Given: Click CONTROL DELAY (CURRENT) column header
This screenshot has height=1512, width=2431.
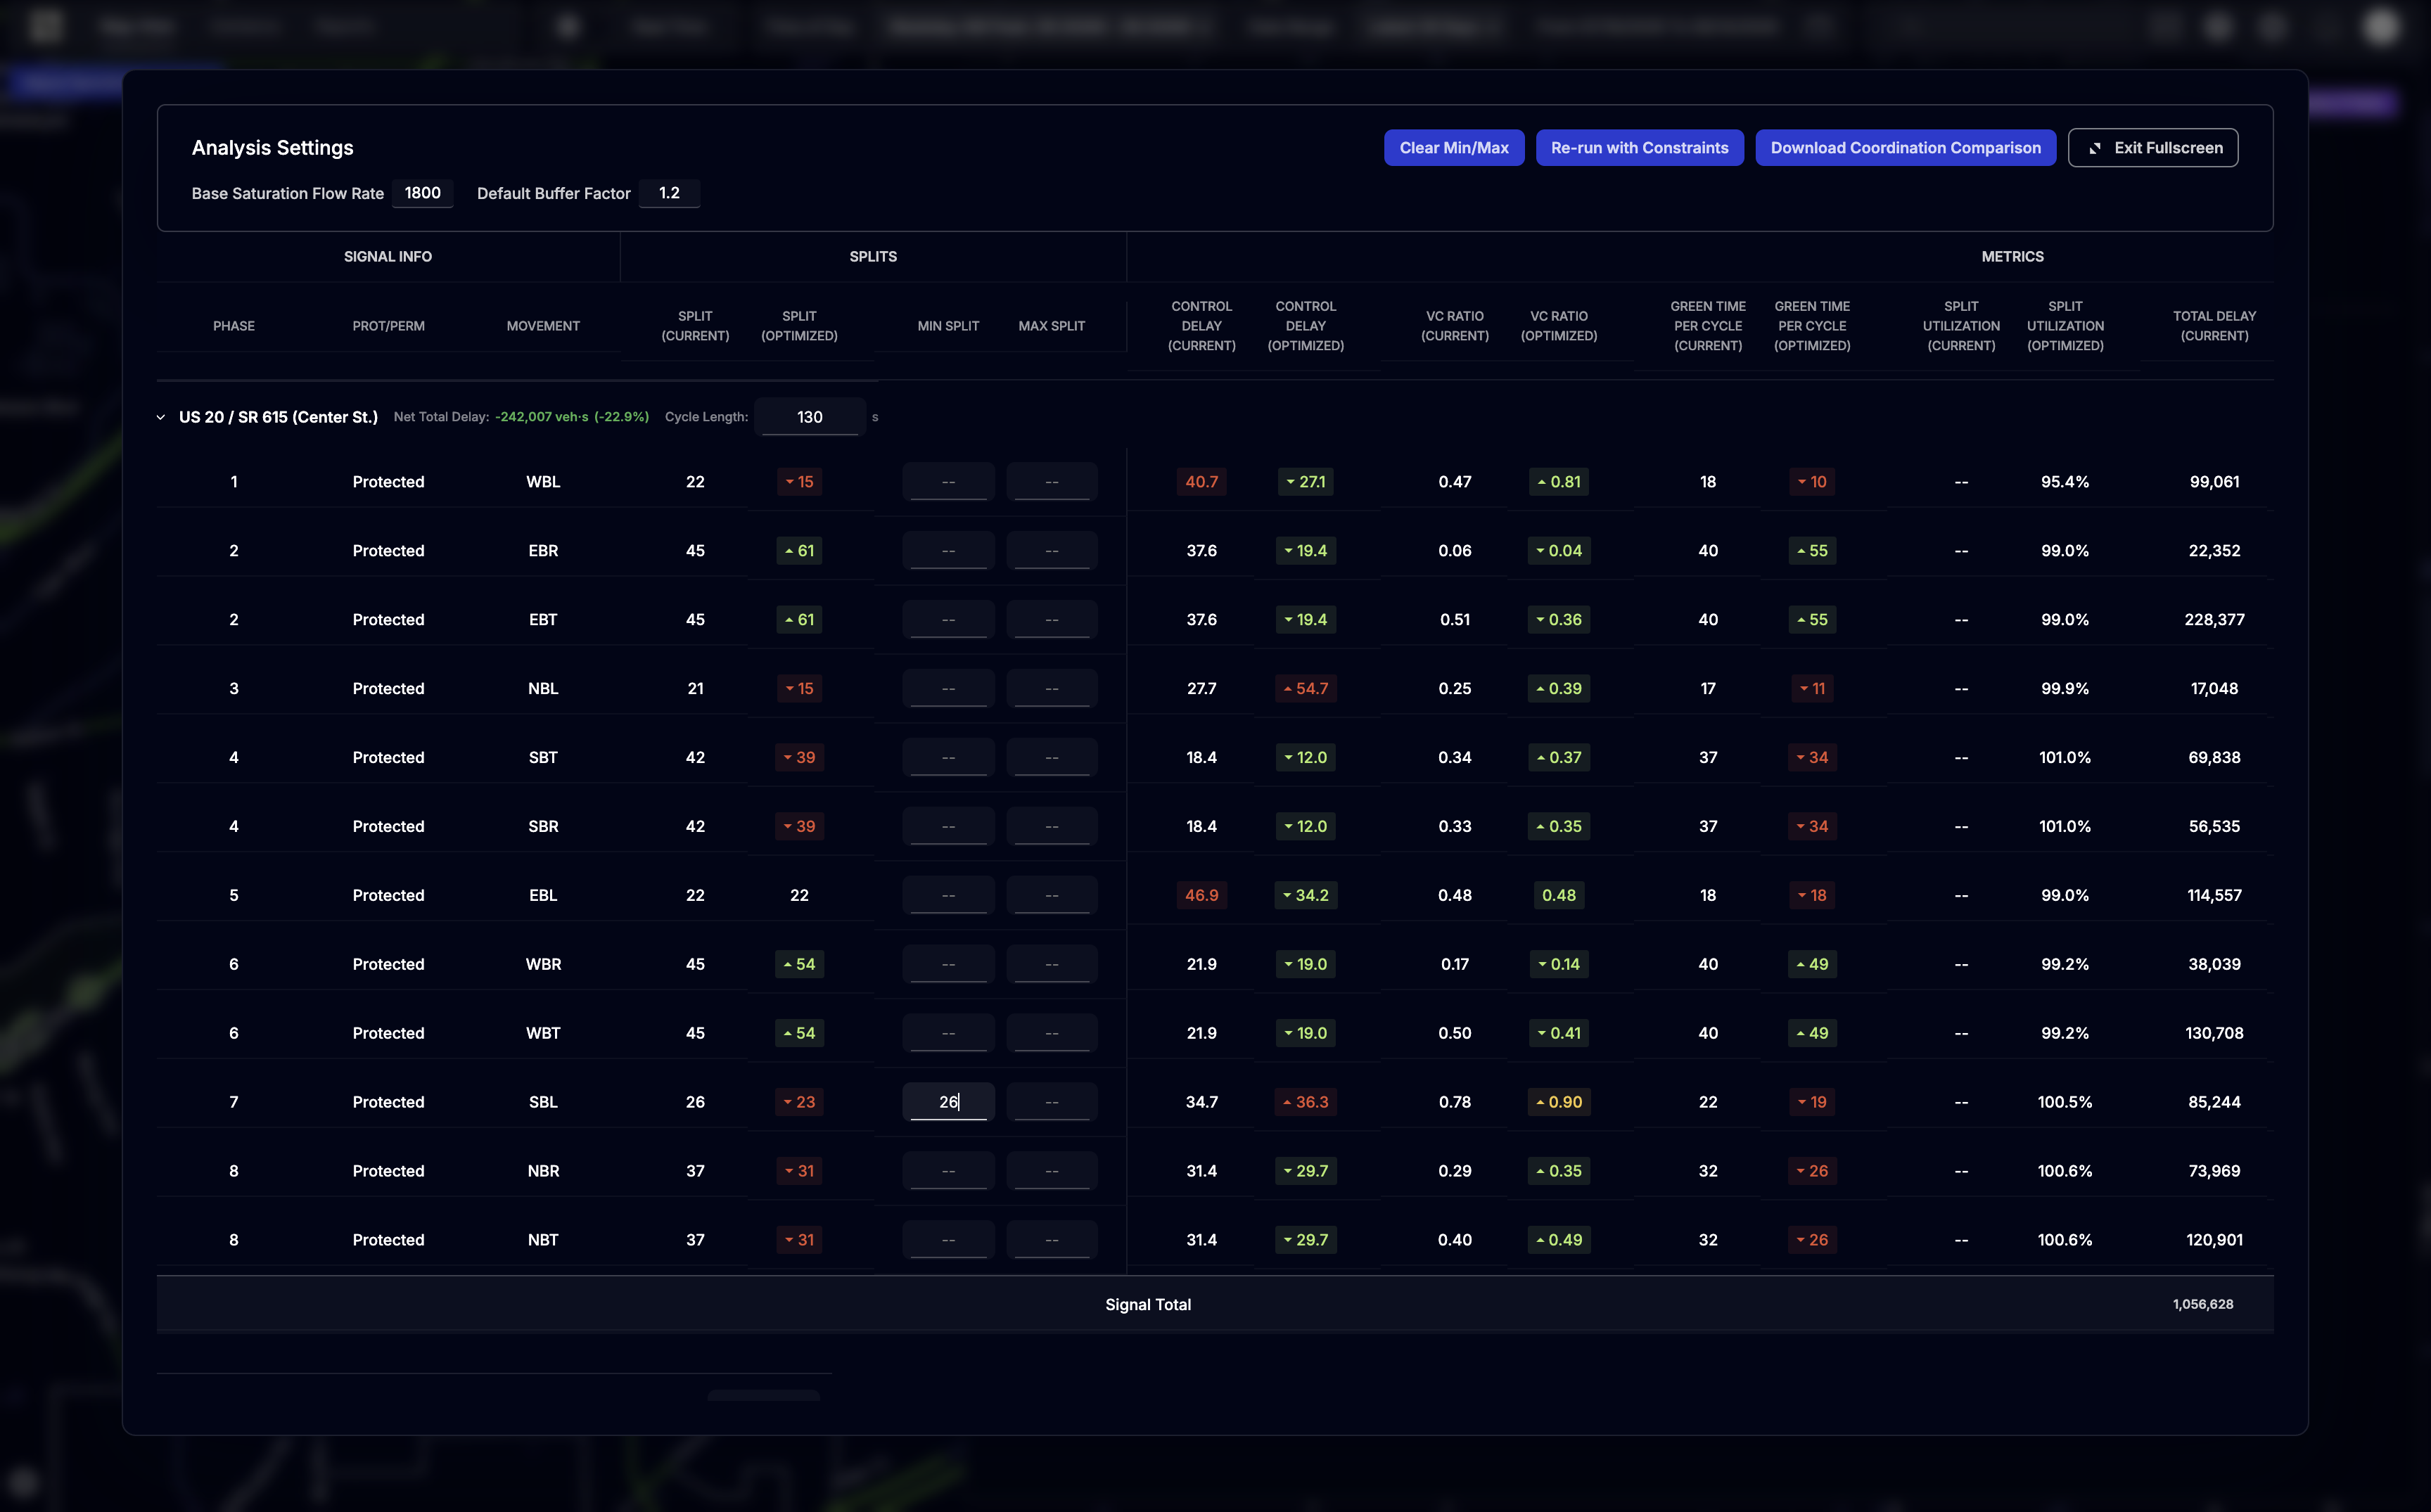Looking at the screenshot, I should click(x=1201, y=326).
